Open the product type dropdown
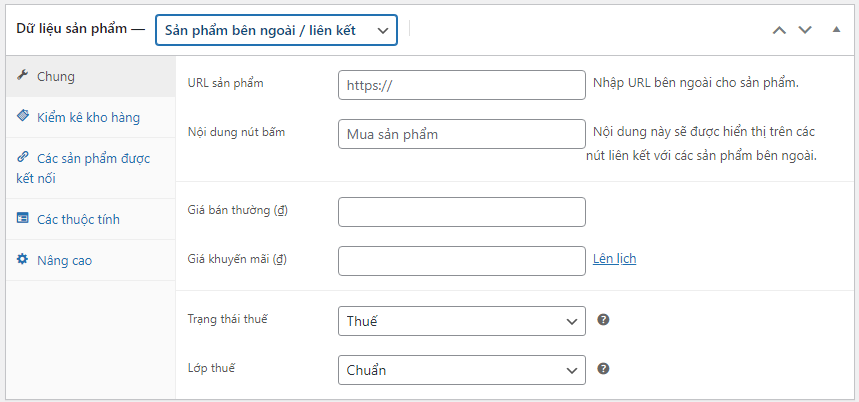 pos(276,30)
